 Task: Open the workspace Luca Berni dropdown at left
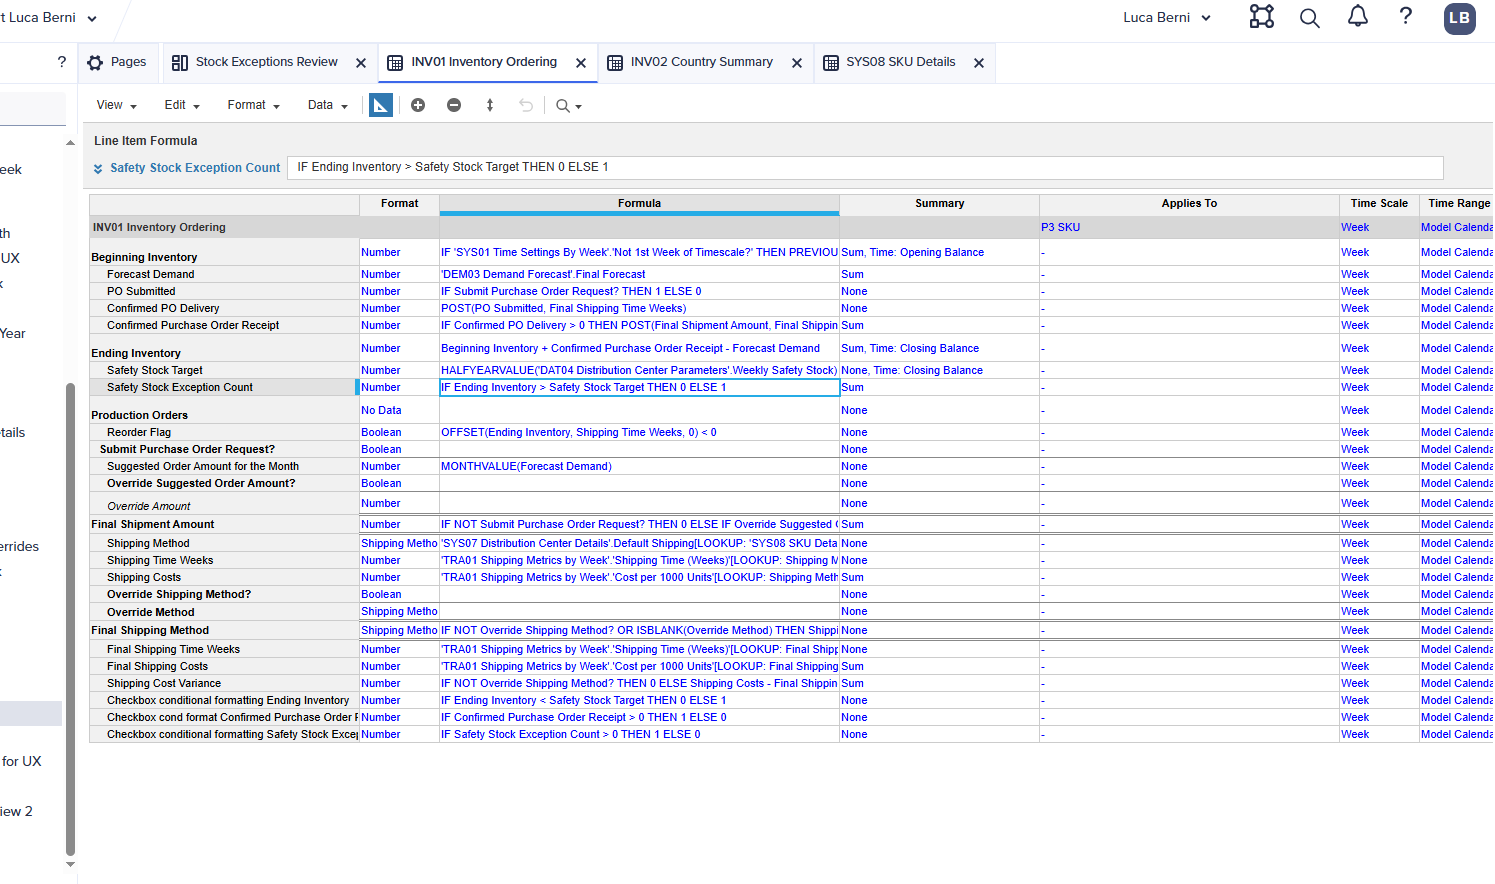click(48, 18)
